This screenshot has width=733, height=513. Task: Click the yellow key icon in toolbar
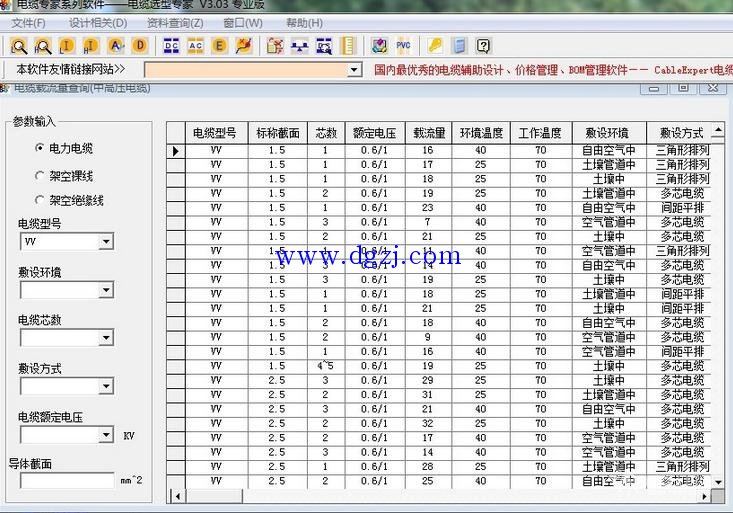point(435,46)
